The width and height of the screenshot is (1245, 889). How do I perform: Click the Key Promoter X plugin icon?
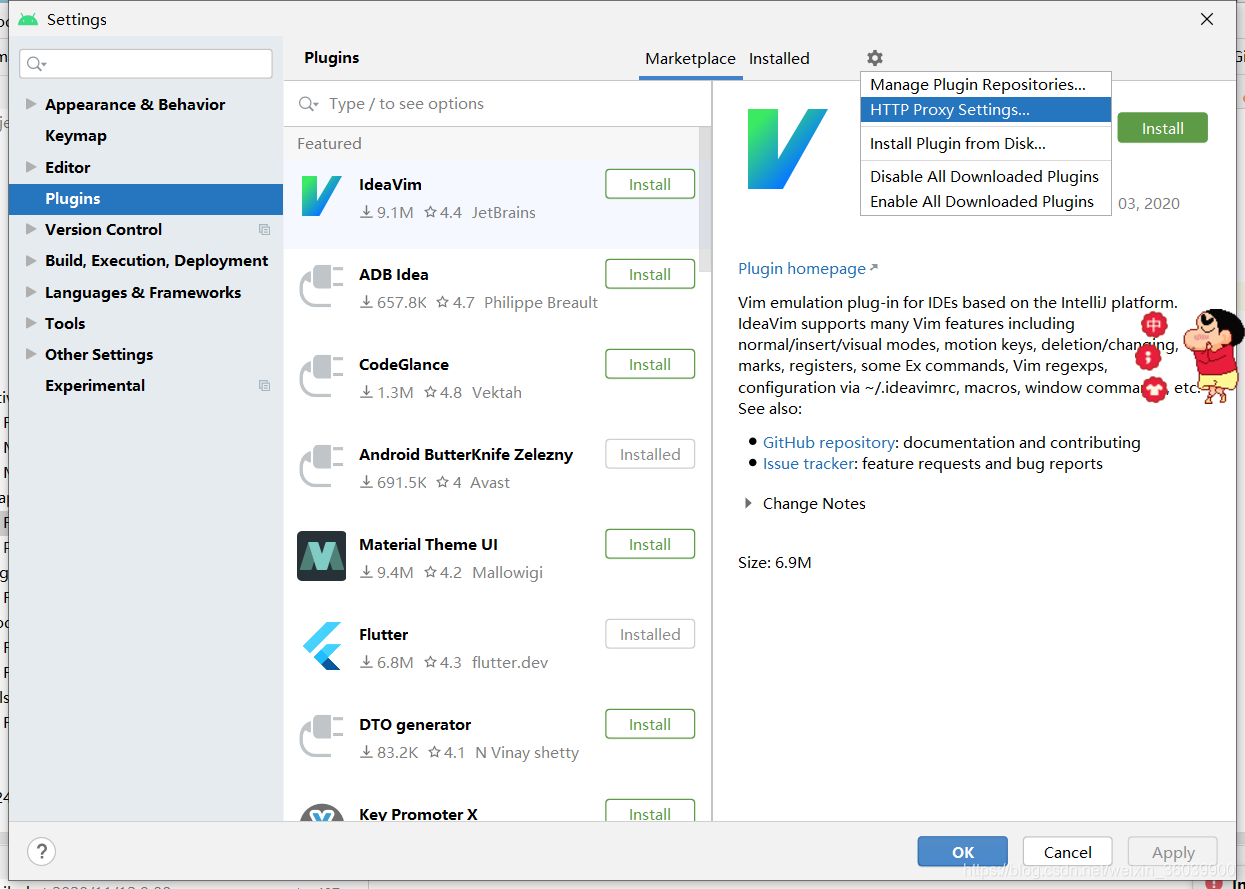pos(322,812)
